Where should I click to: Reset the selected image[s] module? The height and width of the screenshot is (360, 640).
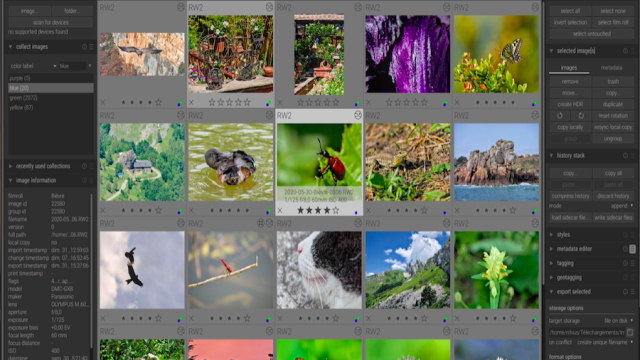click(625, 51)
